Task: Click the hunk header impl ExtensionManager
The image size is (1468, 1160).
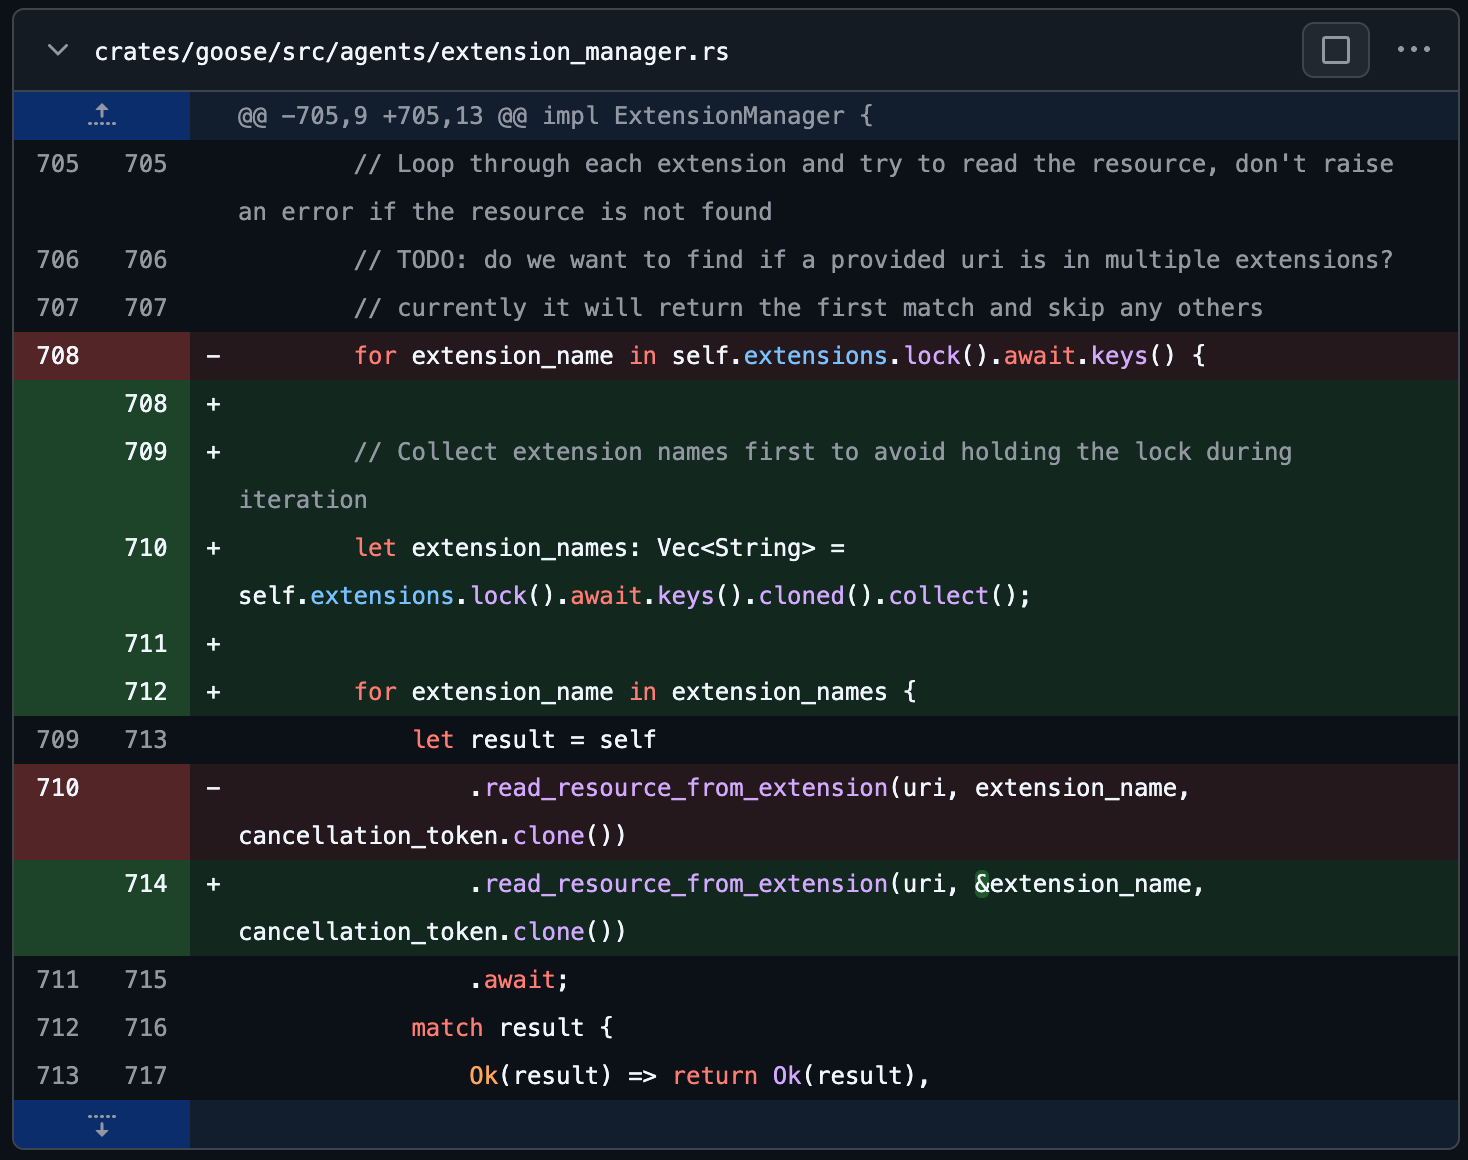Action: (555, 116)
